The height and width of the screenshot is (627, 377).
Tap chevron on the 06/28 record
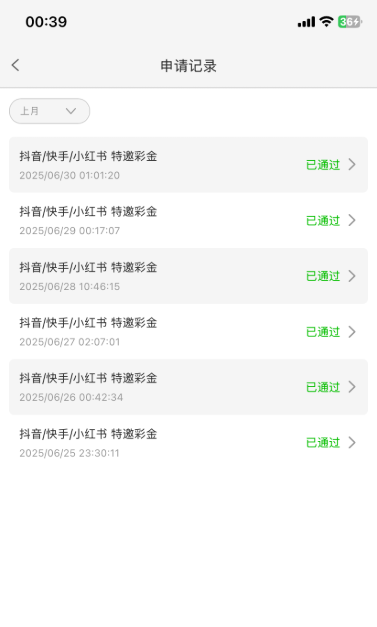[x=352, y=276]
